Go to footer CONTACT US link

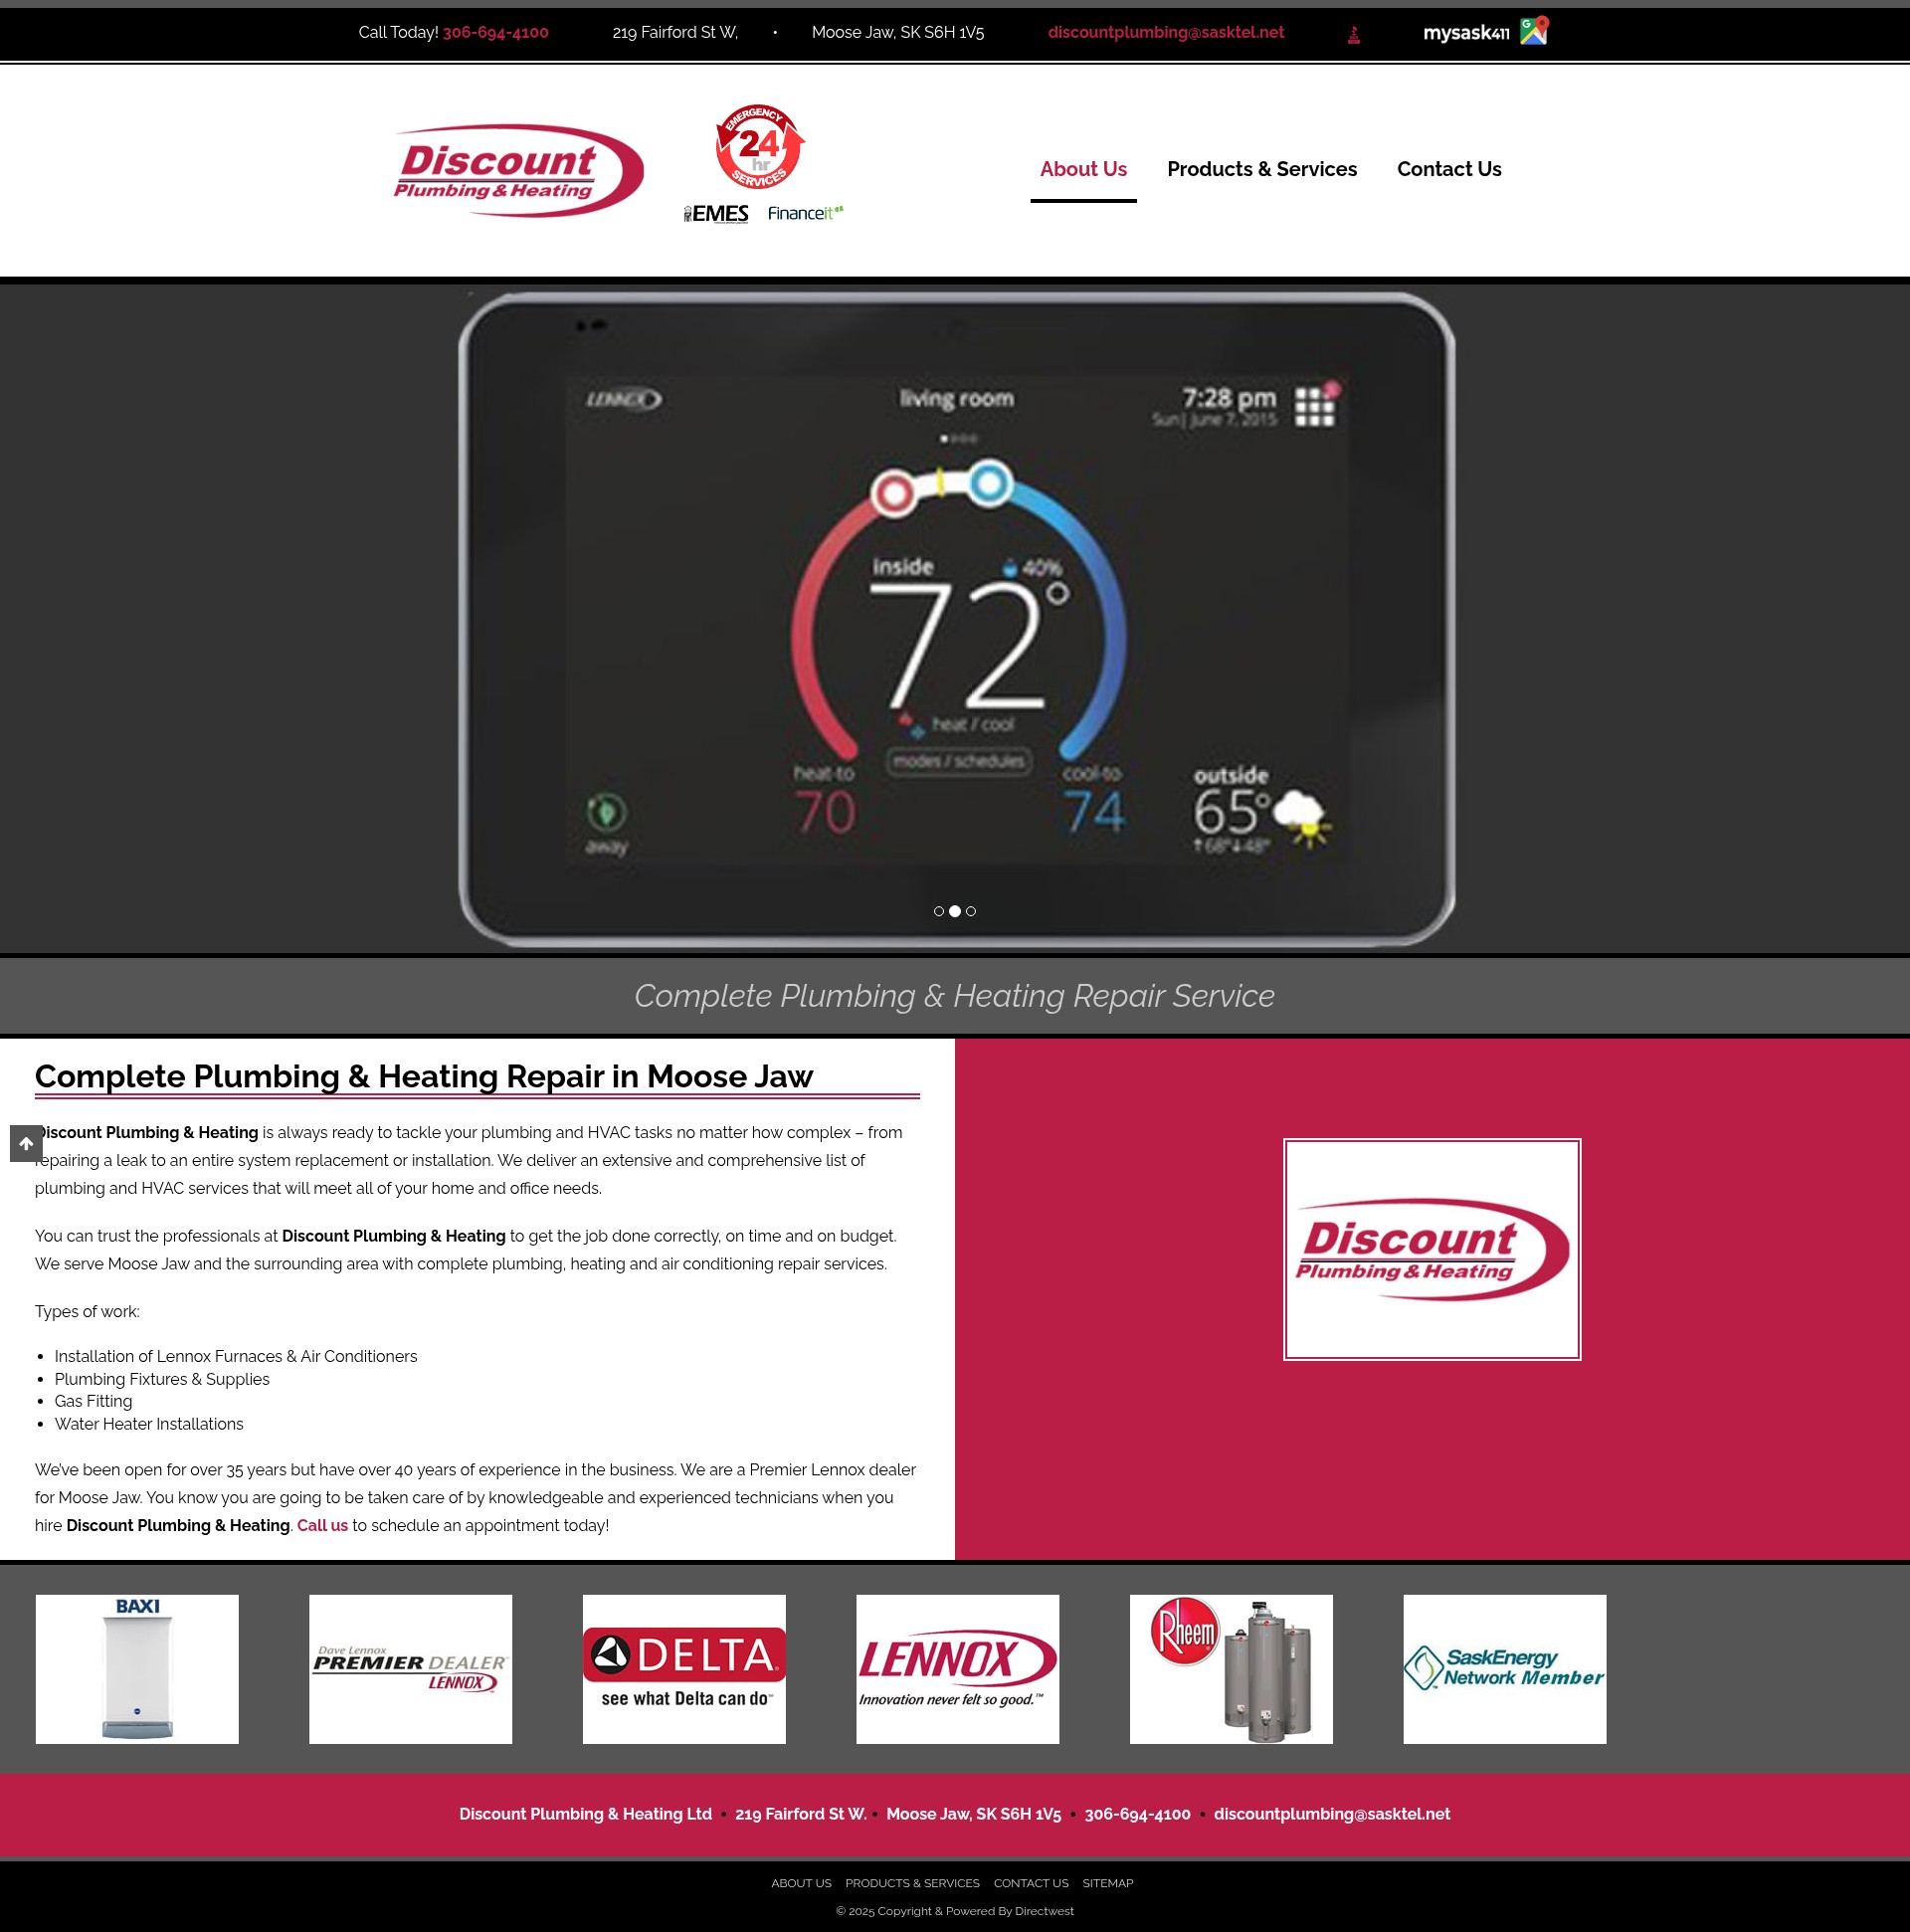(1031, 1883)
